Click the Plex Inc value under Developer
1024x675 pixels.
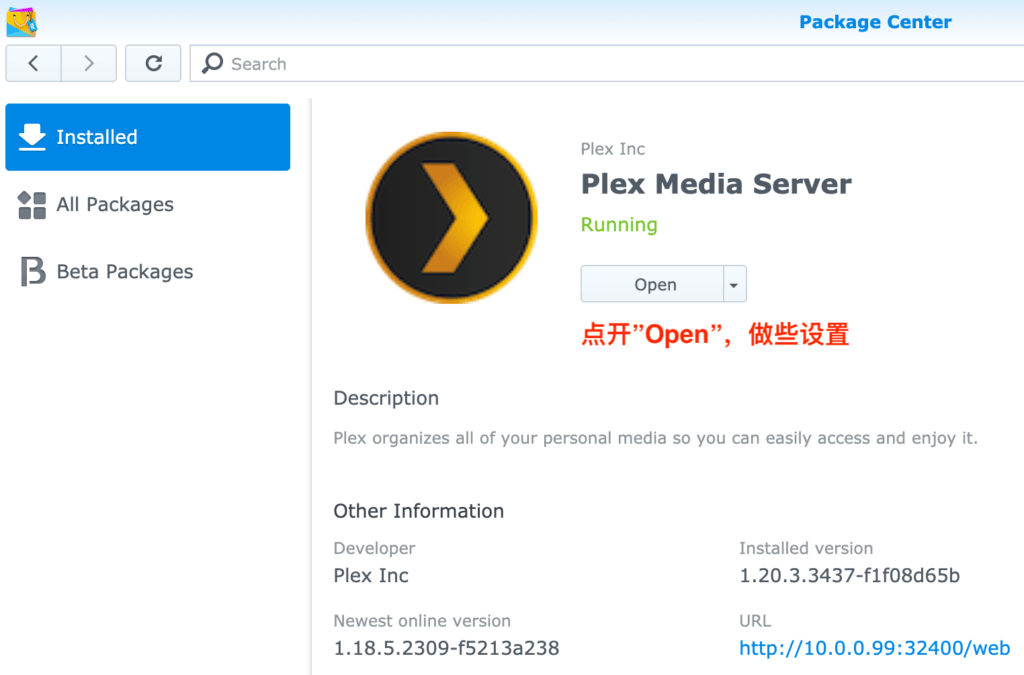point(371,576)
